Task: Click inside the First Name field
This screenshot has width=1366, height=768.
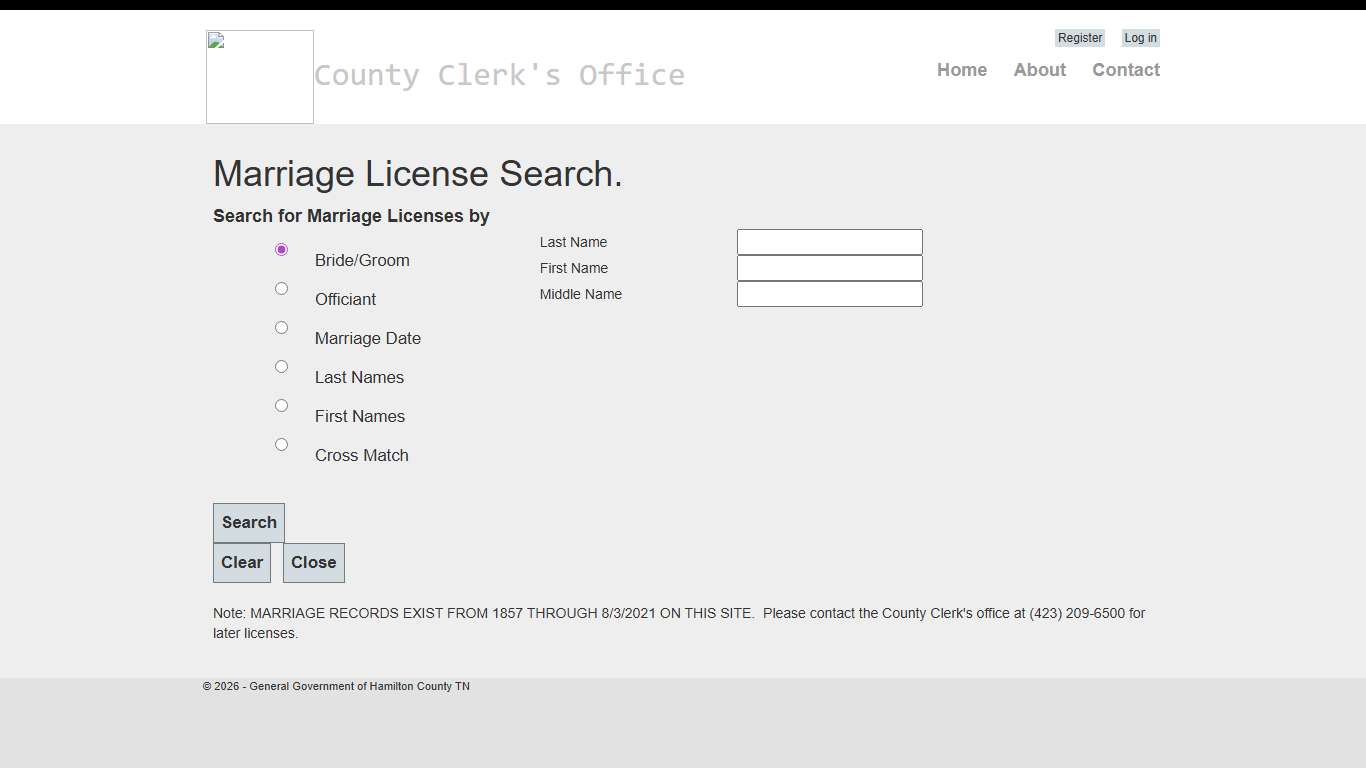Action: click(829, 268)
